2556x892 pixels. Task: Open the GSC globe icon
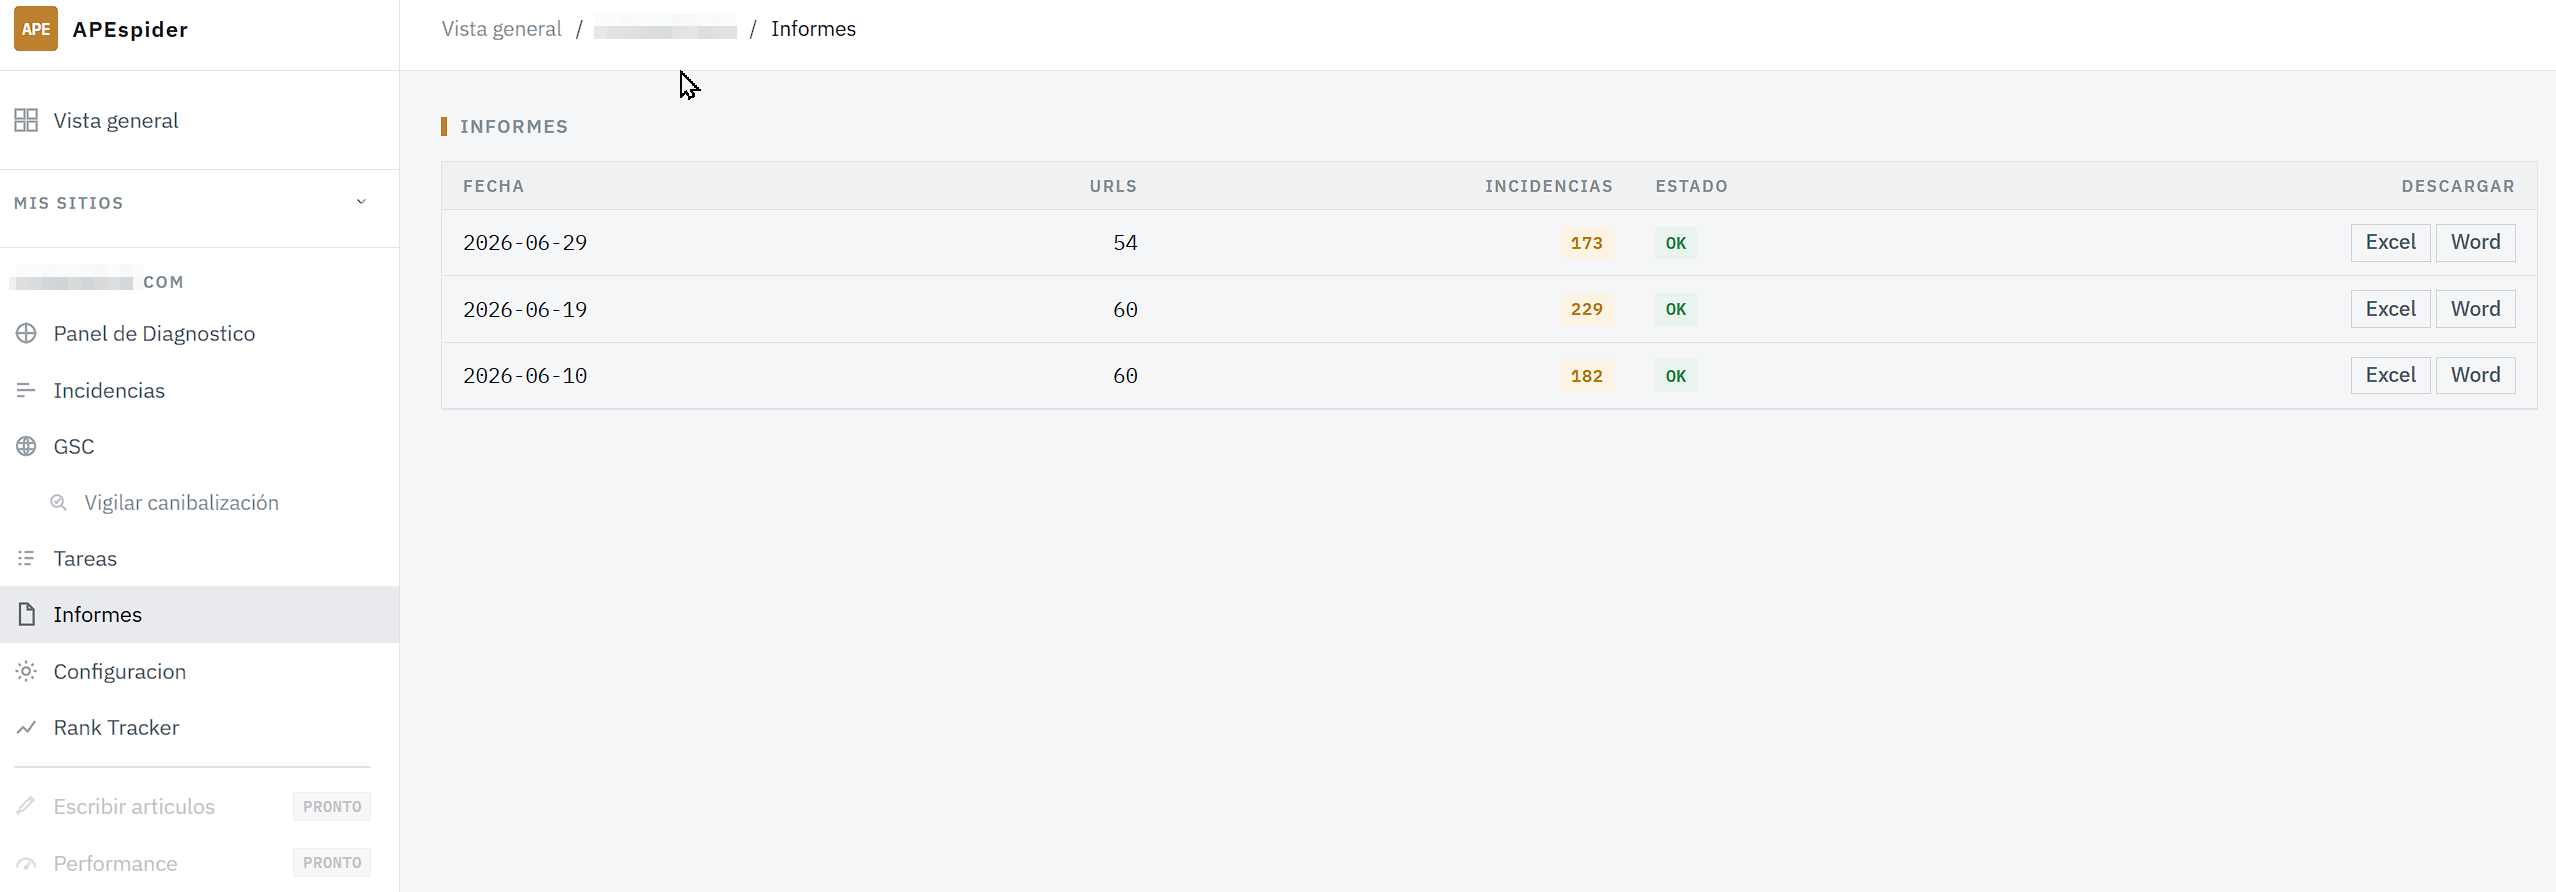point(26,446)
